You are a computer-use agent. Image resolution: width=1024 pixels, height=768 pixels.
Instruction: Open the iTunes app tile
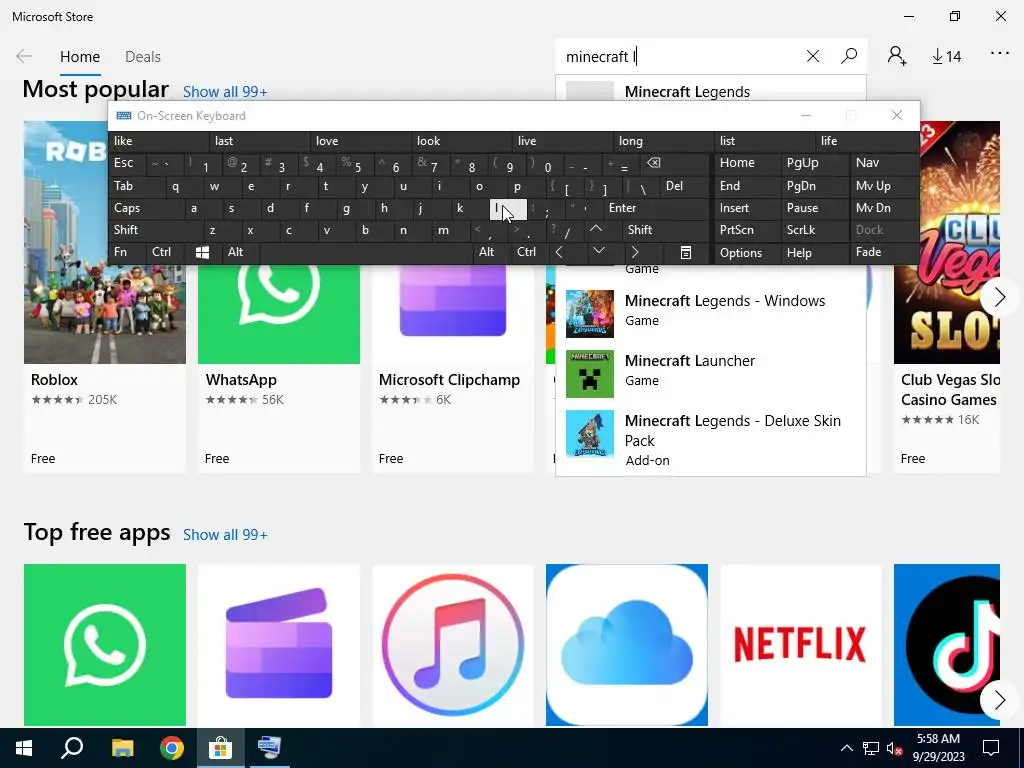453,645
